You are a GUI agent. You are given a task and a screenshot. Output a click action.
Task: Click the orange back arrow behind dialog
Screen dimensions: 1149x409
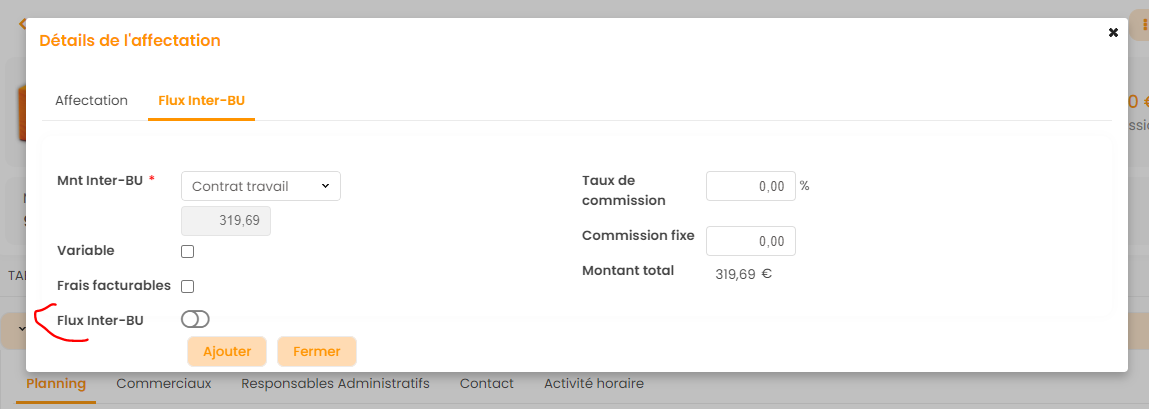20,22
